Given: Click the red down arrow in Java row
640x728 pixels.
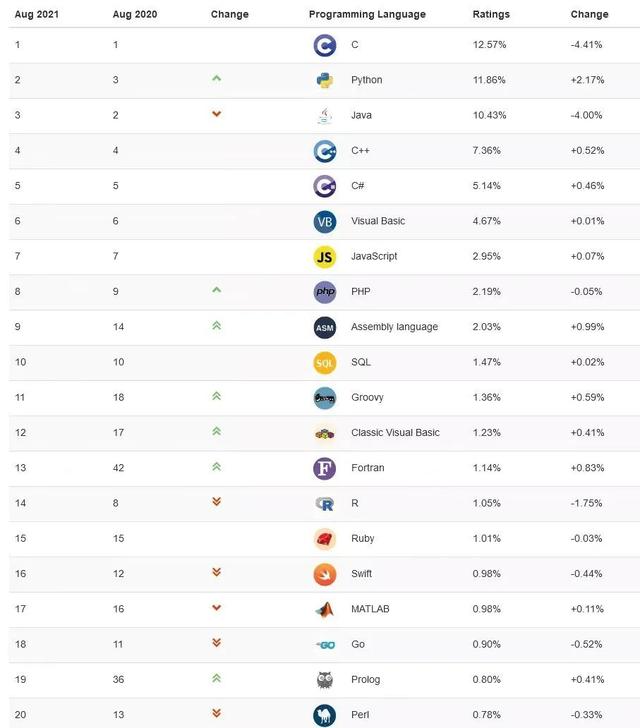Looking at the screenshot, I should (216, 114).
